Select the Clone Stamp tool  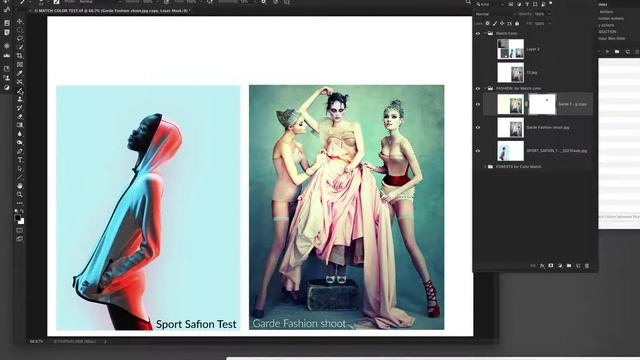click(x=20, y=99)
